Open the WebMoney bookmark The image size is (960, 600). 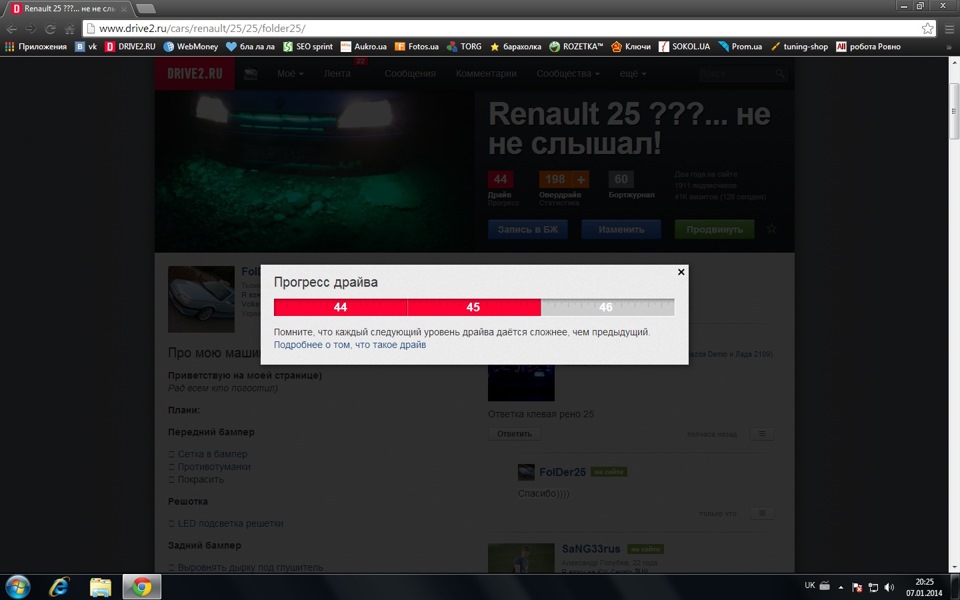(x=190, y=47)
